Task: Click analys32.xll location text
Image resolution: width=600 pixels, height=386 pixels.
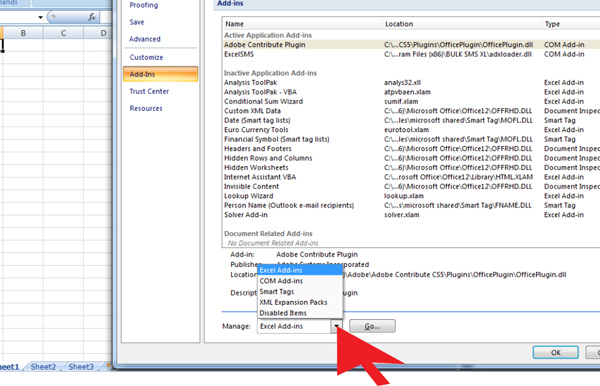Action: pyautogui.click(x=402, y=83)
